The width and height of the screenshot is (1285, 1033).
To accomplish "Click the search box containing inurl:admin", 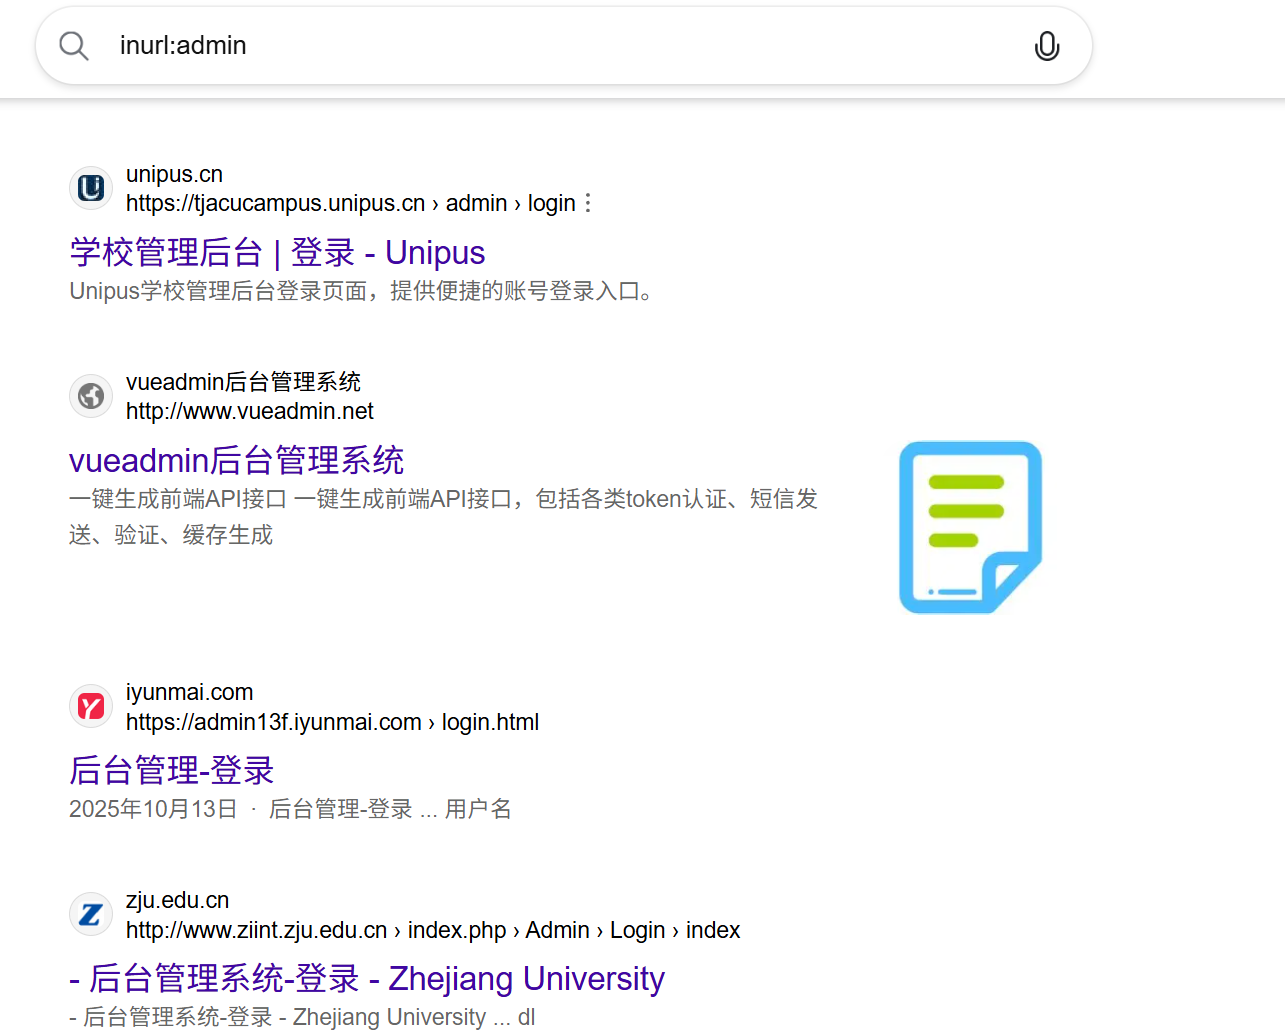I will [x=563, y=46].
